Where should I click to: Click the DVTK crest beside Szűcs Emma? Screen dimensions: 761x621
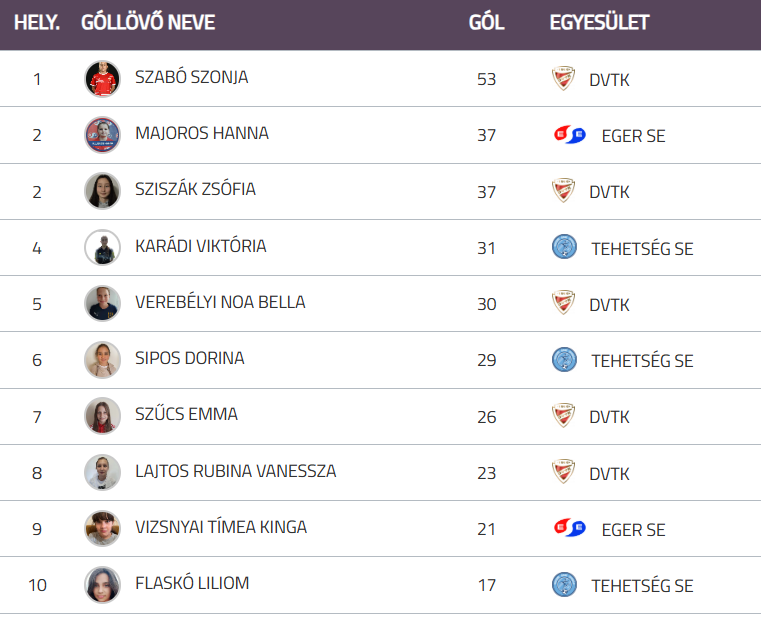coord(564,416)
